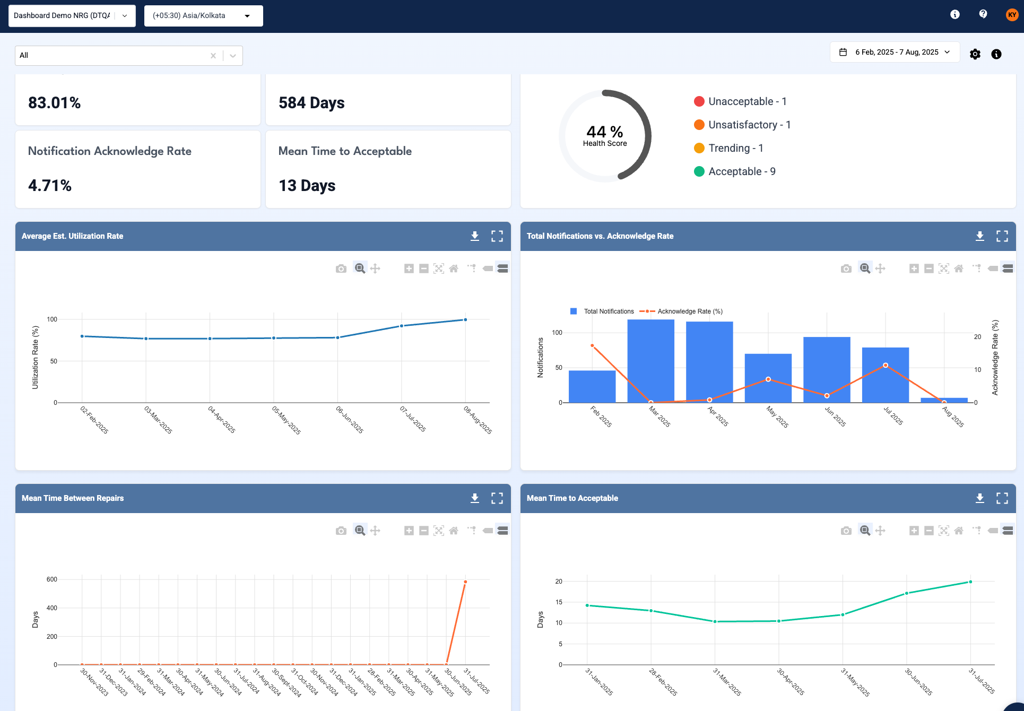Clear the All filter selection with the X
Viewport: 1024px width, 711px height.
(213, 55)
